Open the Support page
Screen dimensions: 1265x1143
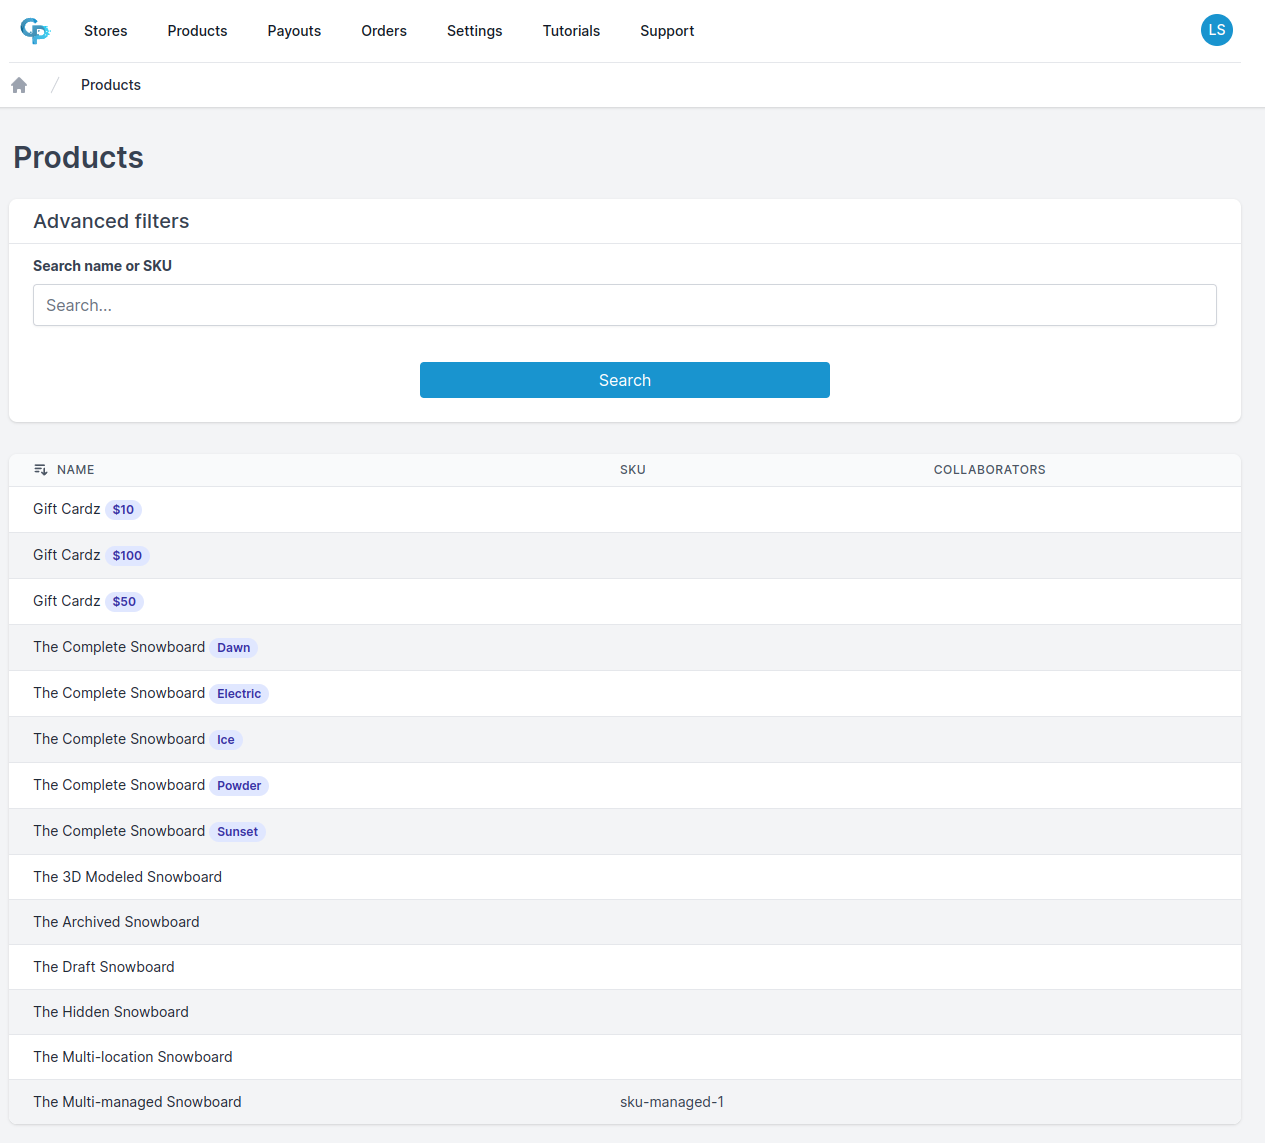coord(667,31)
